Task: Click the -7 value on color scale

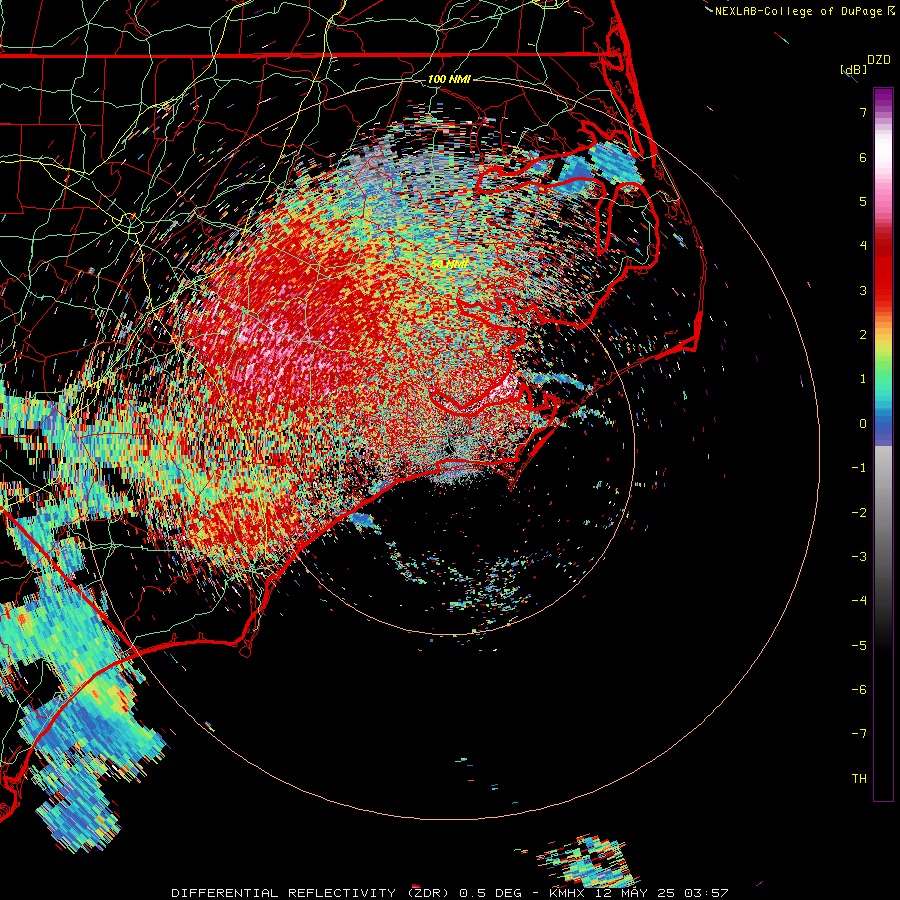Action: [x=859, y=734]
